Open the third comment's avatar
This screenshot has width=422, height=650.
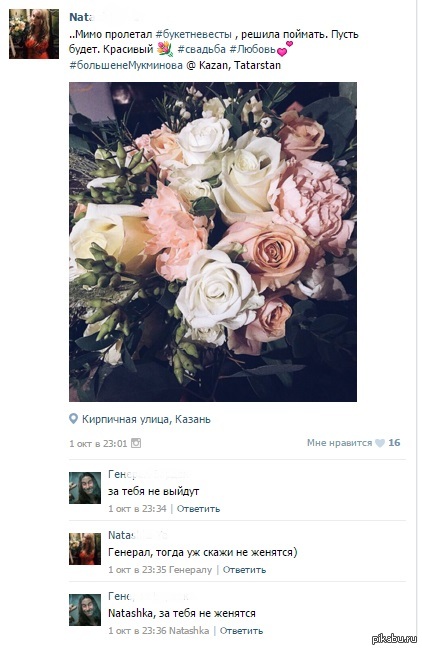point(85,610)
